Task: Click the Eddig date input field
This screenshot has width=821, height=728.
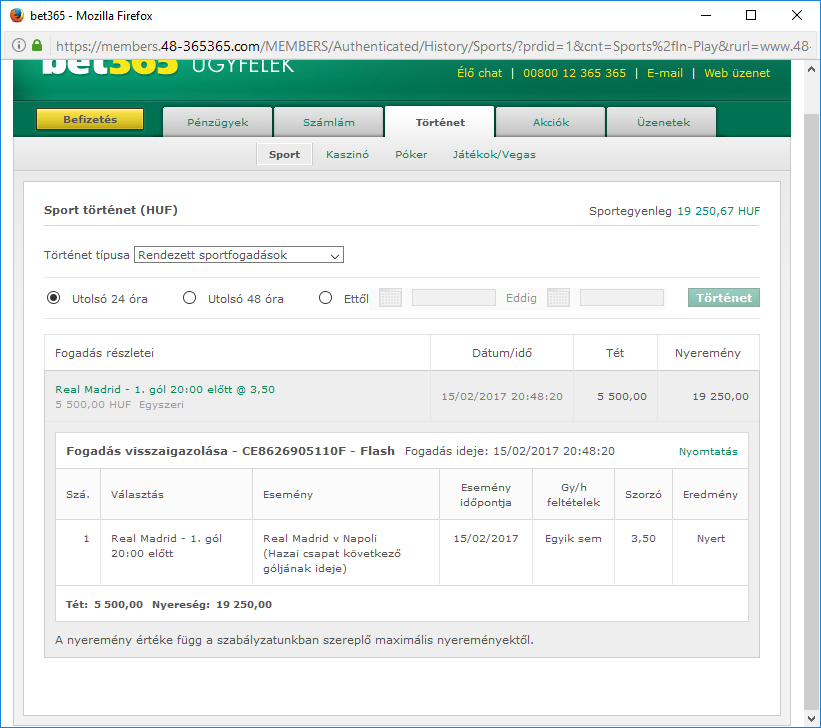Action: click(622, 297)
